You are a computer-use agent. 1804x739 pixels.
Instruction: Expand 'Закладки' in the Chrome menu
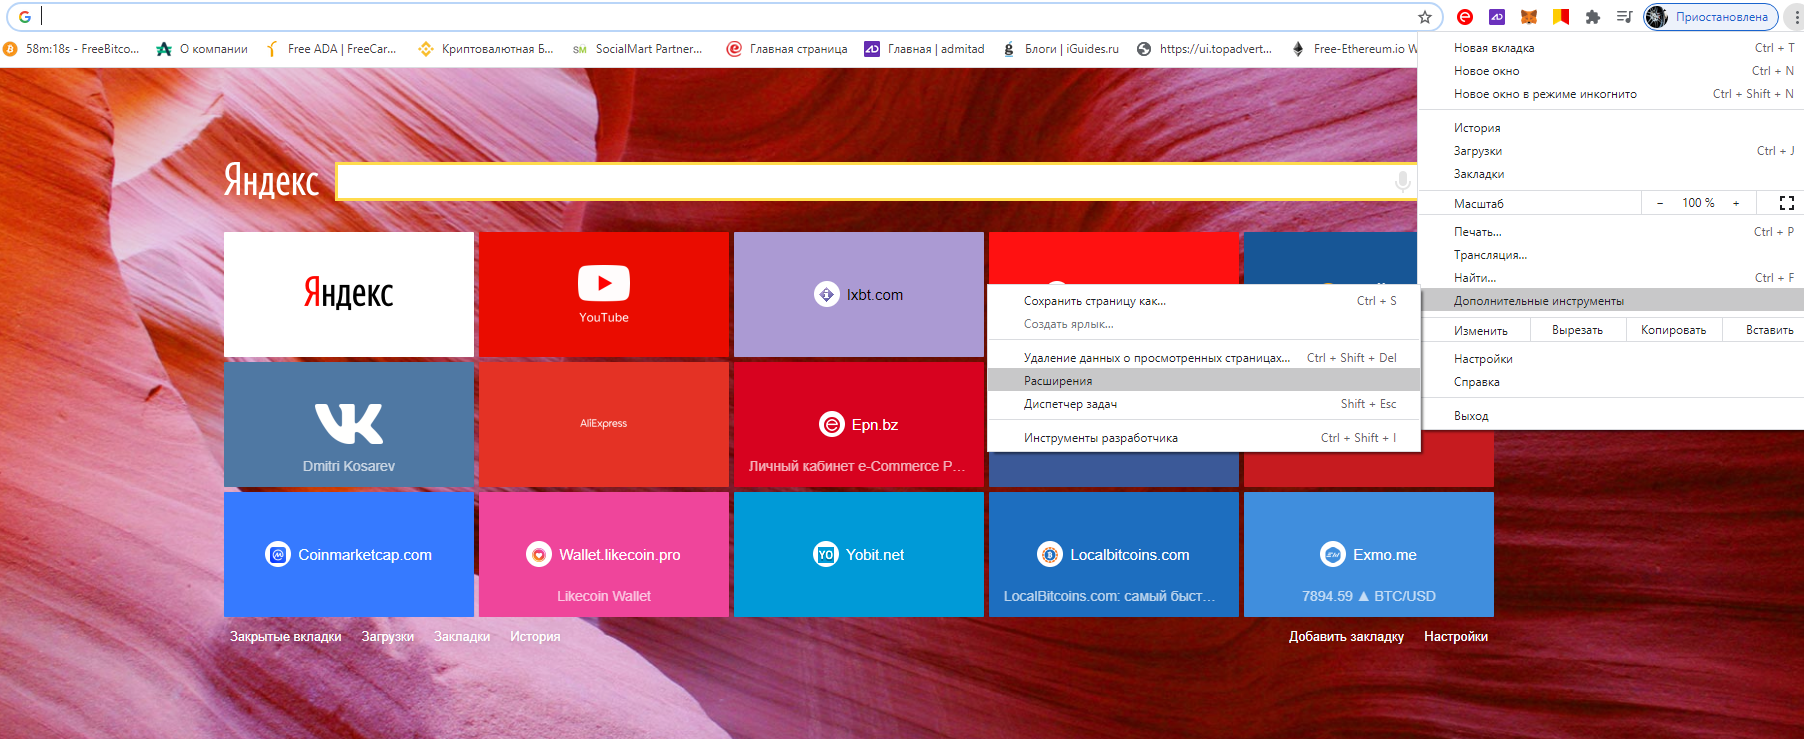1611,174
